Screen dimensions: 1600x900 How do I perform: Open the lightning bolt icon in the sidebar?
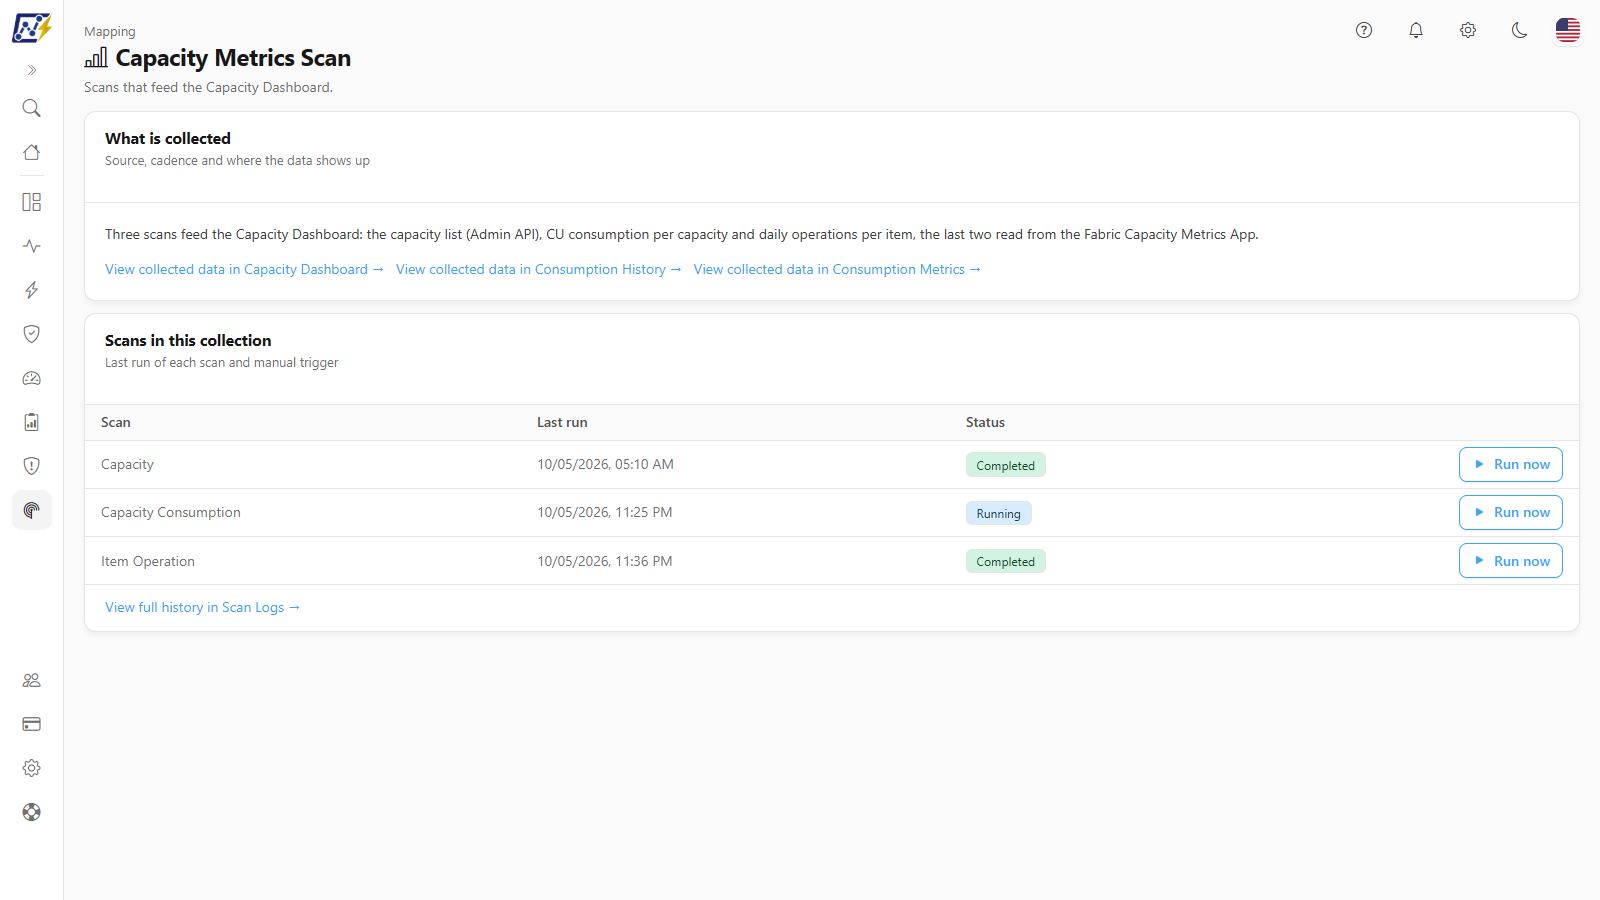pyautogui.click(x=32, y=290)
